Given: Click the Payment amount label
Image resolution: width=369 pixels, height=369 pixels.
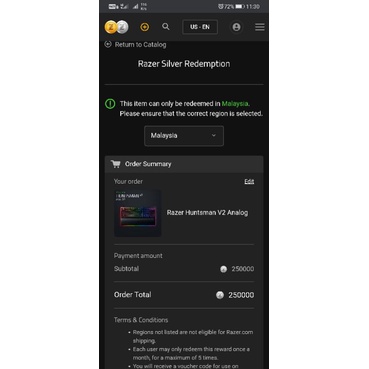Looking at the screenshot, I should pyautogui.click(x=138, y=256).
